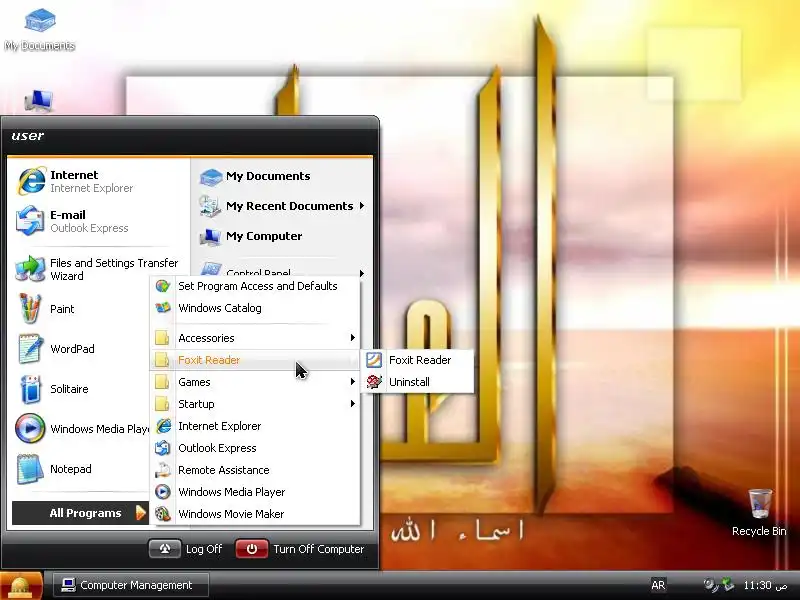Image resolution: width=800 pixels, height=600 pixels.
Task: Click the leftmost system tray icon
Action: coord(710,584)
